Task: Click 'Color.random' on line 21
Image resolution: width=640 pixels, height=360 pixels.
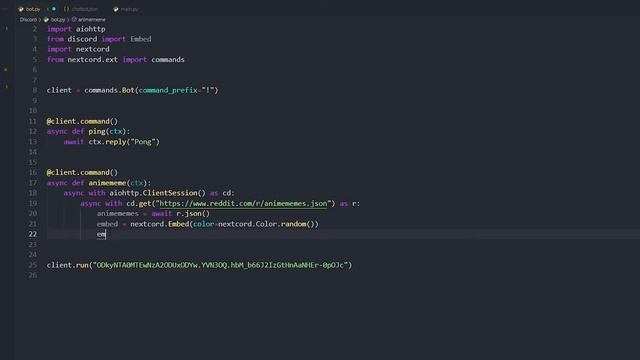Action: pos(281,224)
